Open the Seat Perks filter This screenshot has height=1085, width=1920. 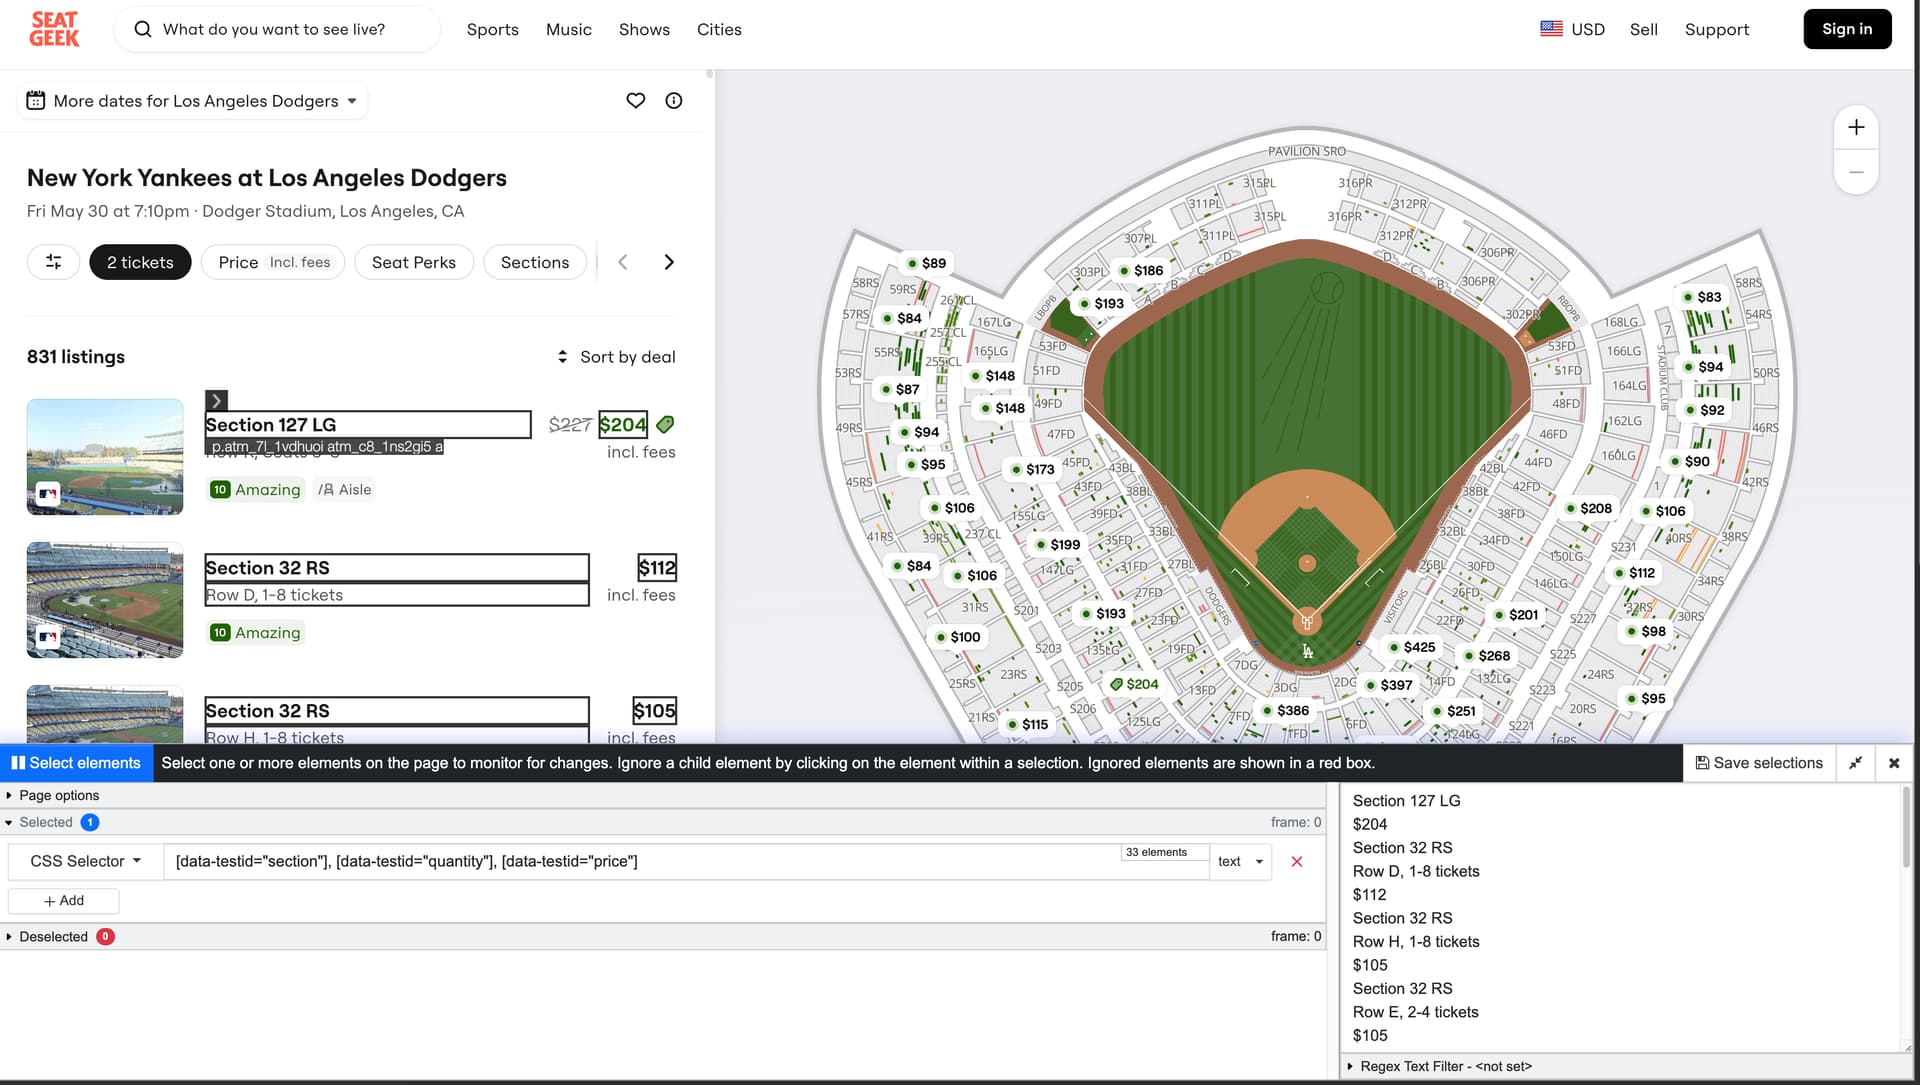coord(413,262)
